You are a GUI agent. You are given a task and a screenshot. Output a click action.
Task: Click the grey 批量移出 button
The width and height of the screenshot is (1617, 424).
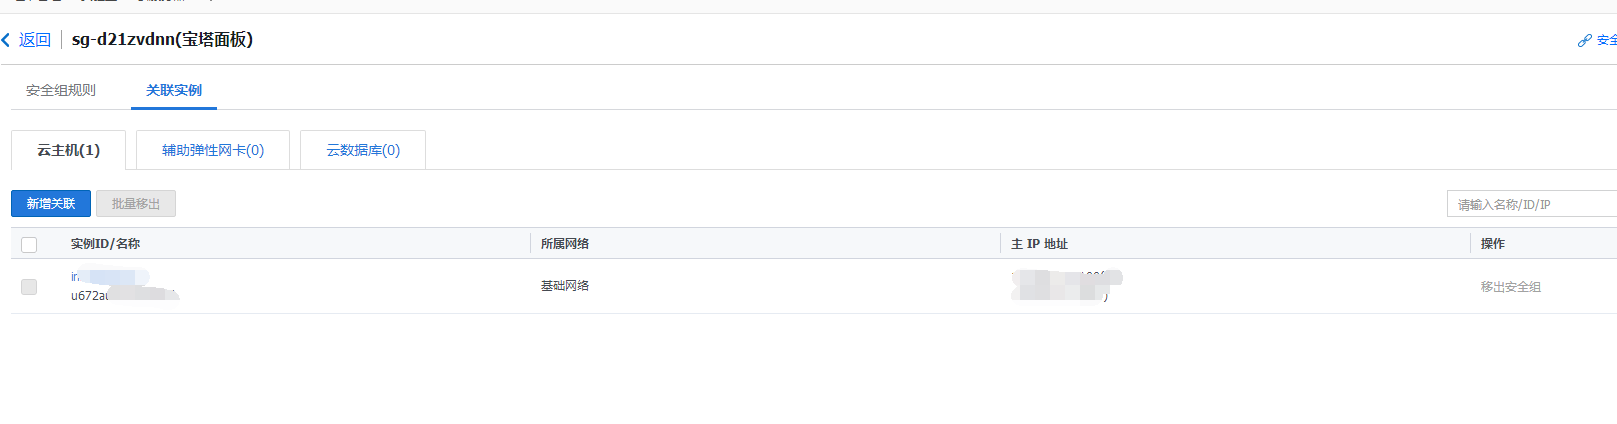(136, 204)
